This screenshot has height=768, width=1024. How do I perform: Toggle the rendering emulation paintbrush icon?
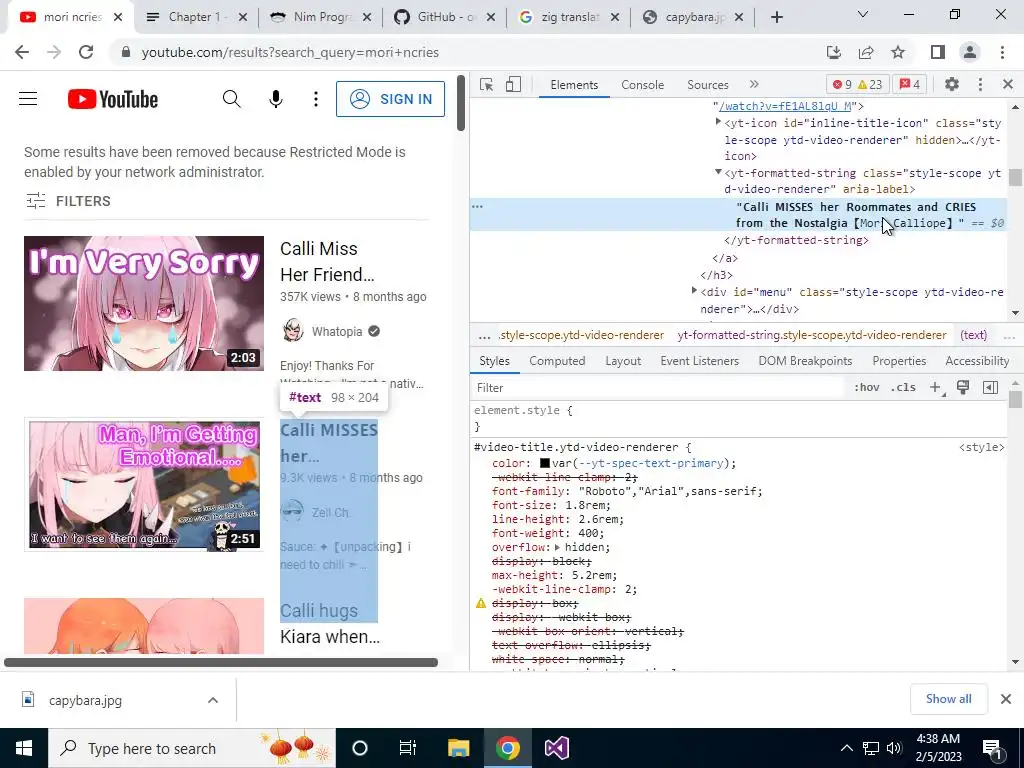pos(963,388)
